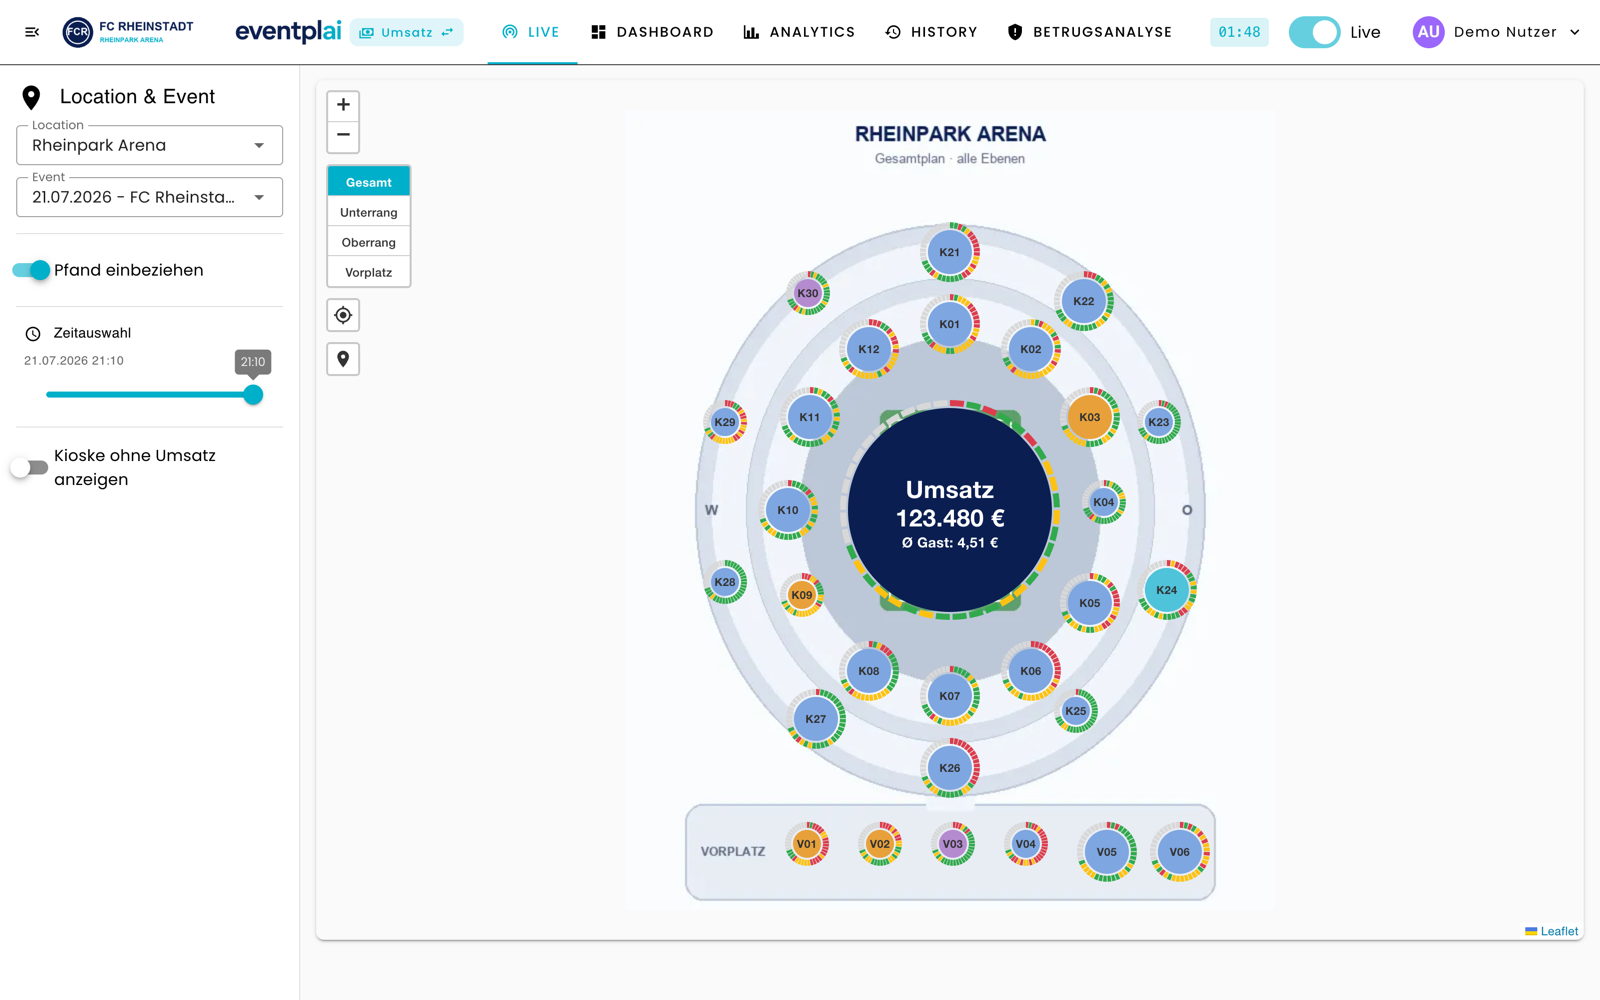Select kiosk K06 on the map

pos(1031,671)
